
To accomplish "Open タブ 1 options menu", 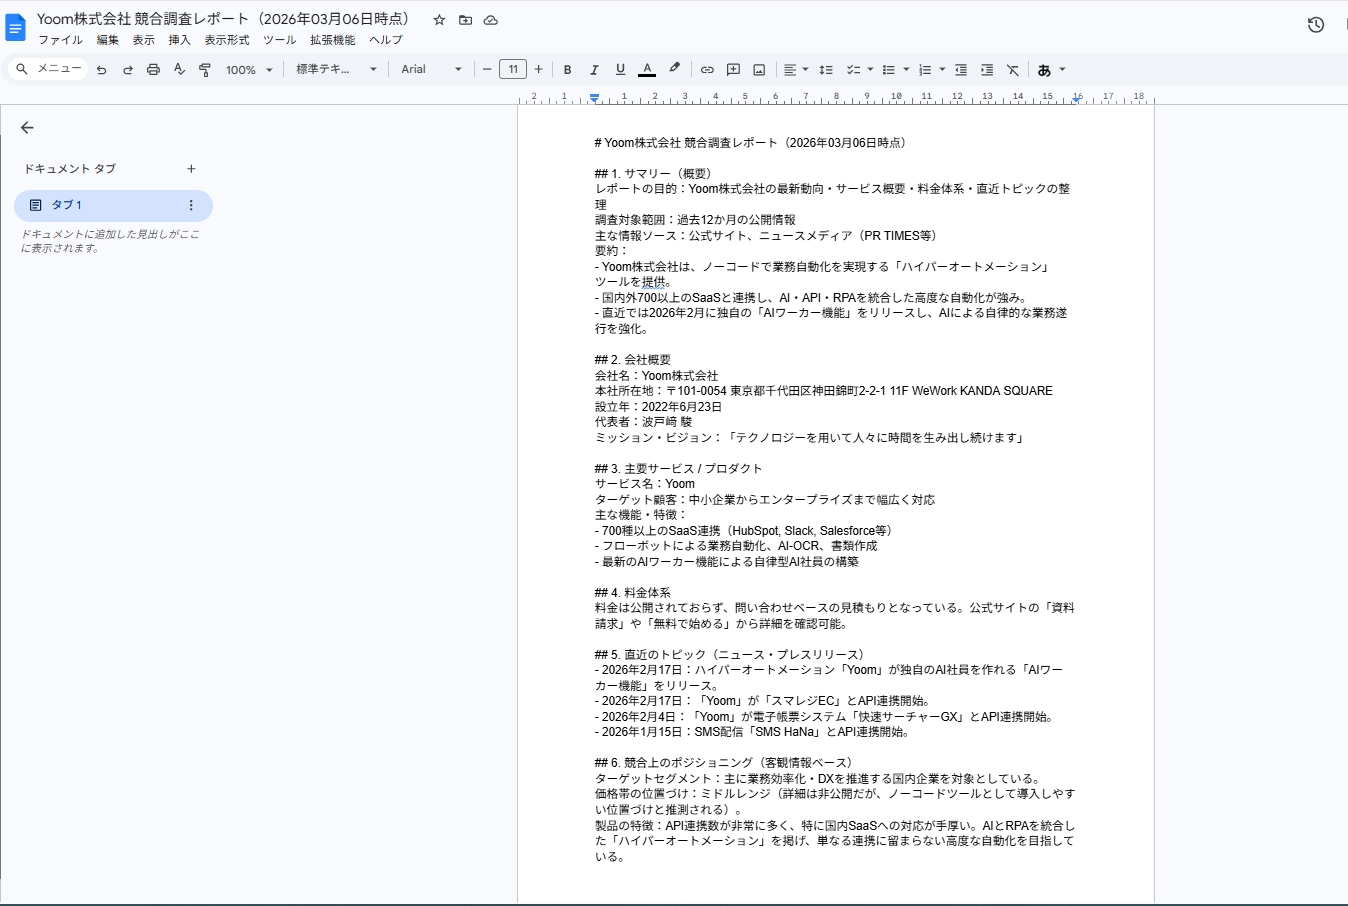I will (191, 205).
